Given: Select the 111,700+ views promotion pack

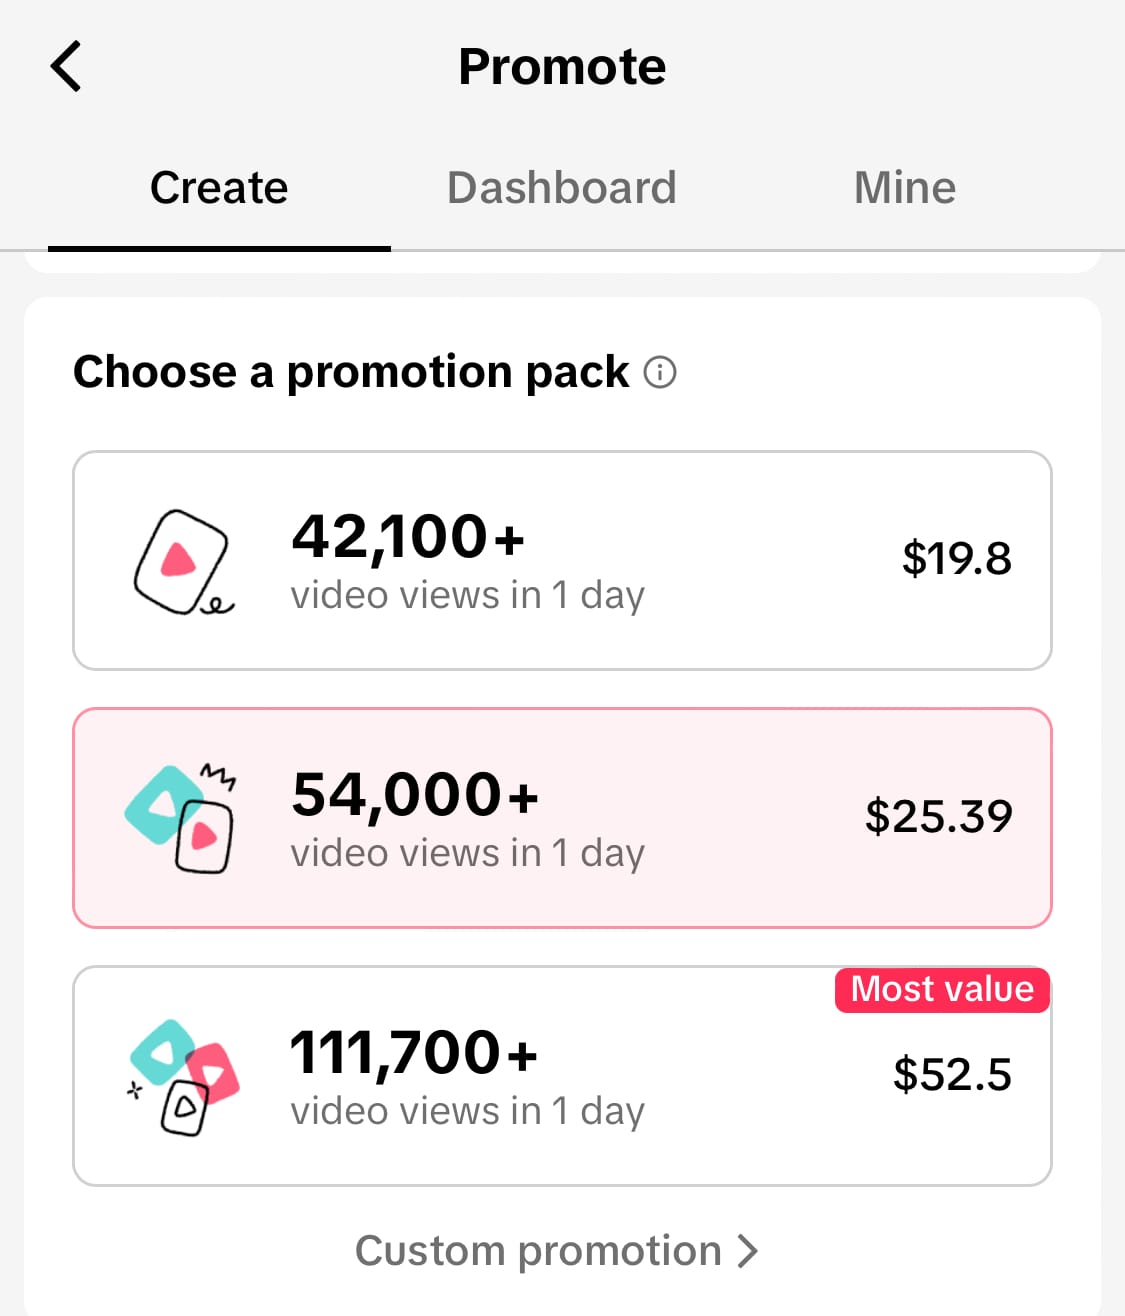Looking at the screenshot, I should coord(562,1075).
